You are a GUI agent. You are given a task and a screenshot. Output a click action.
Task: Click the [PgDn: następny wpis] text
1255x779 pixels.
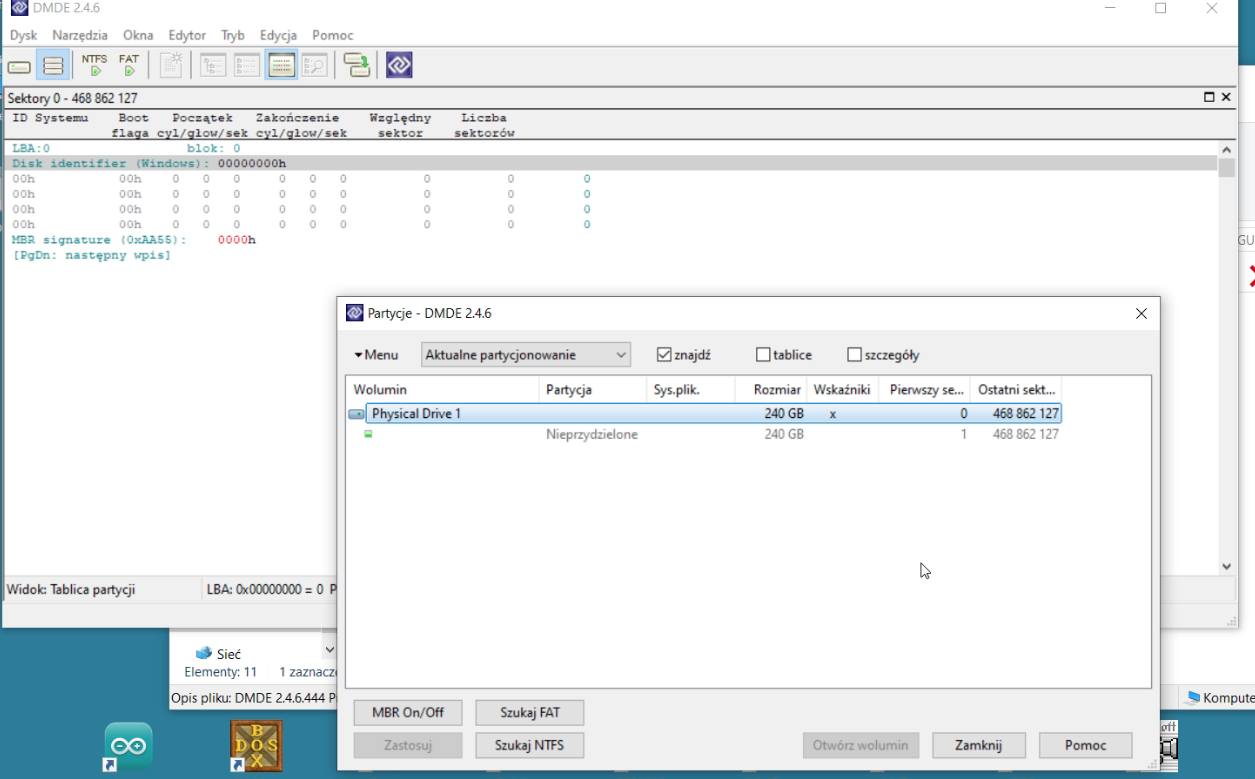click(91, 255)
